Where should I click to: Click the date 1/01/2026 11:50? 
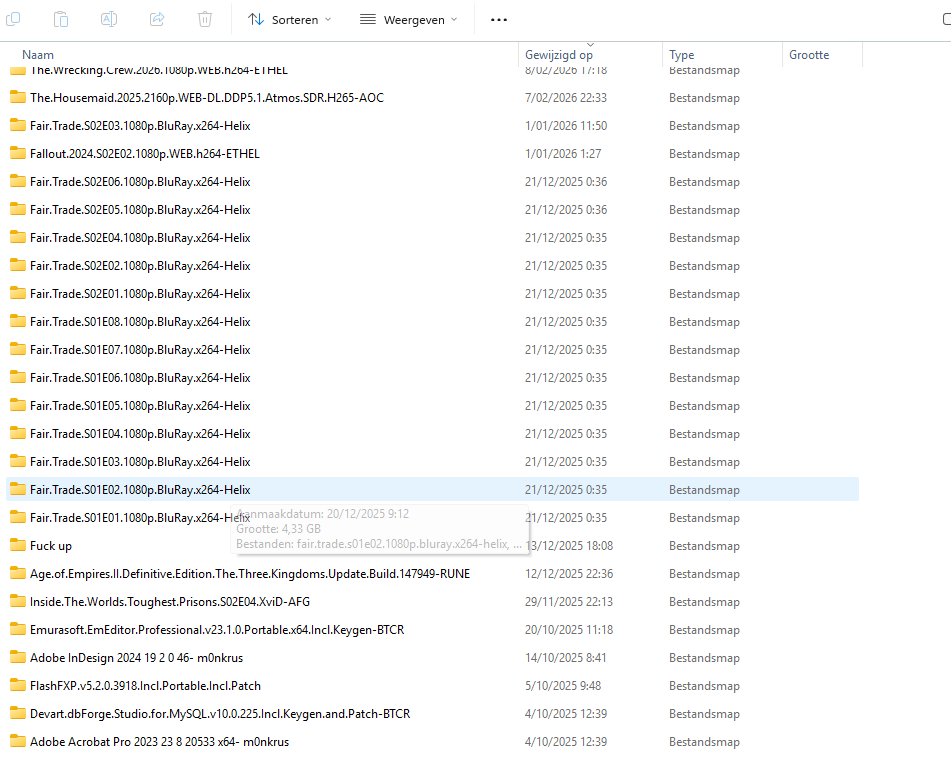click(x=566, y=126)
